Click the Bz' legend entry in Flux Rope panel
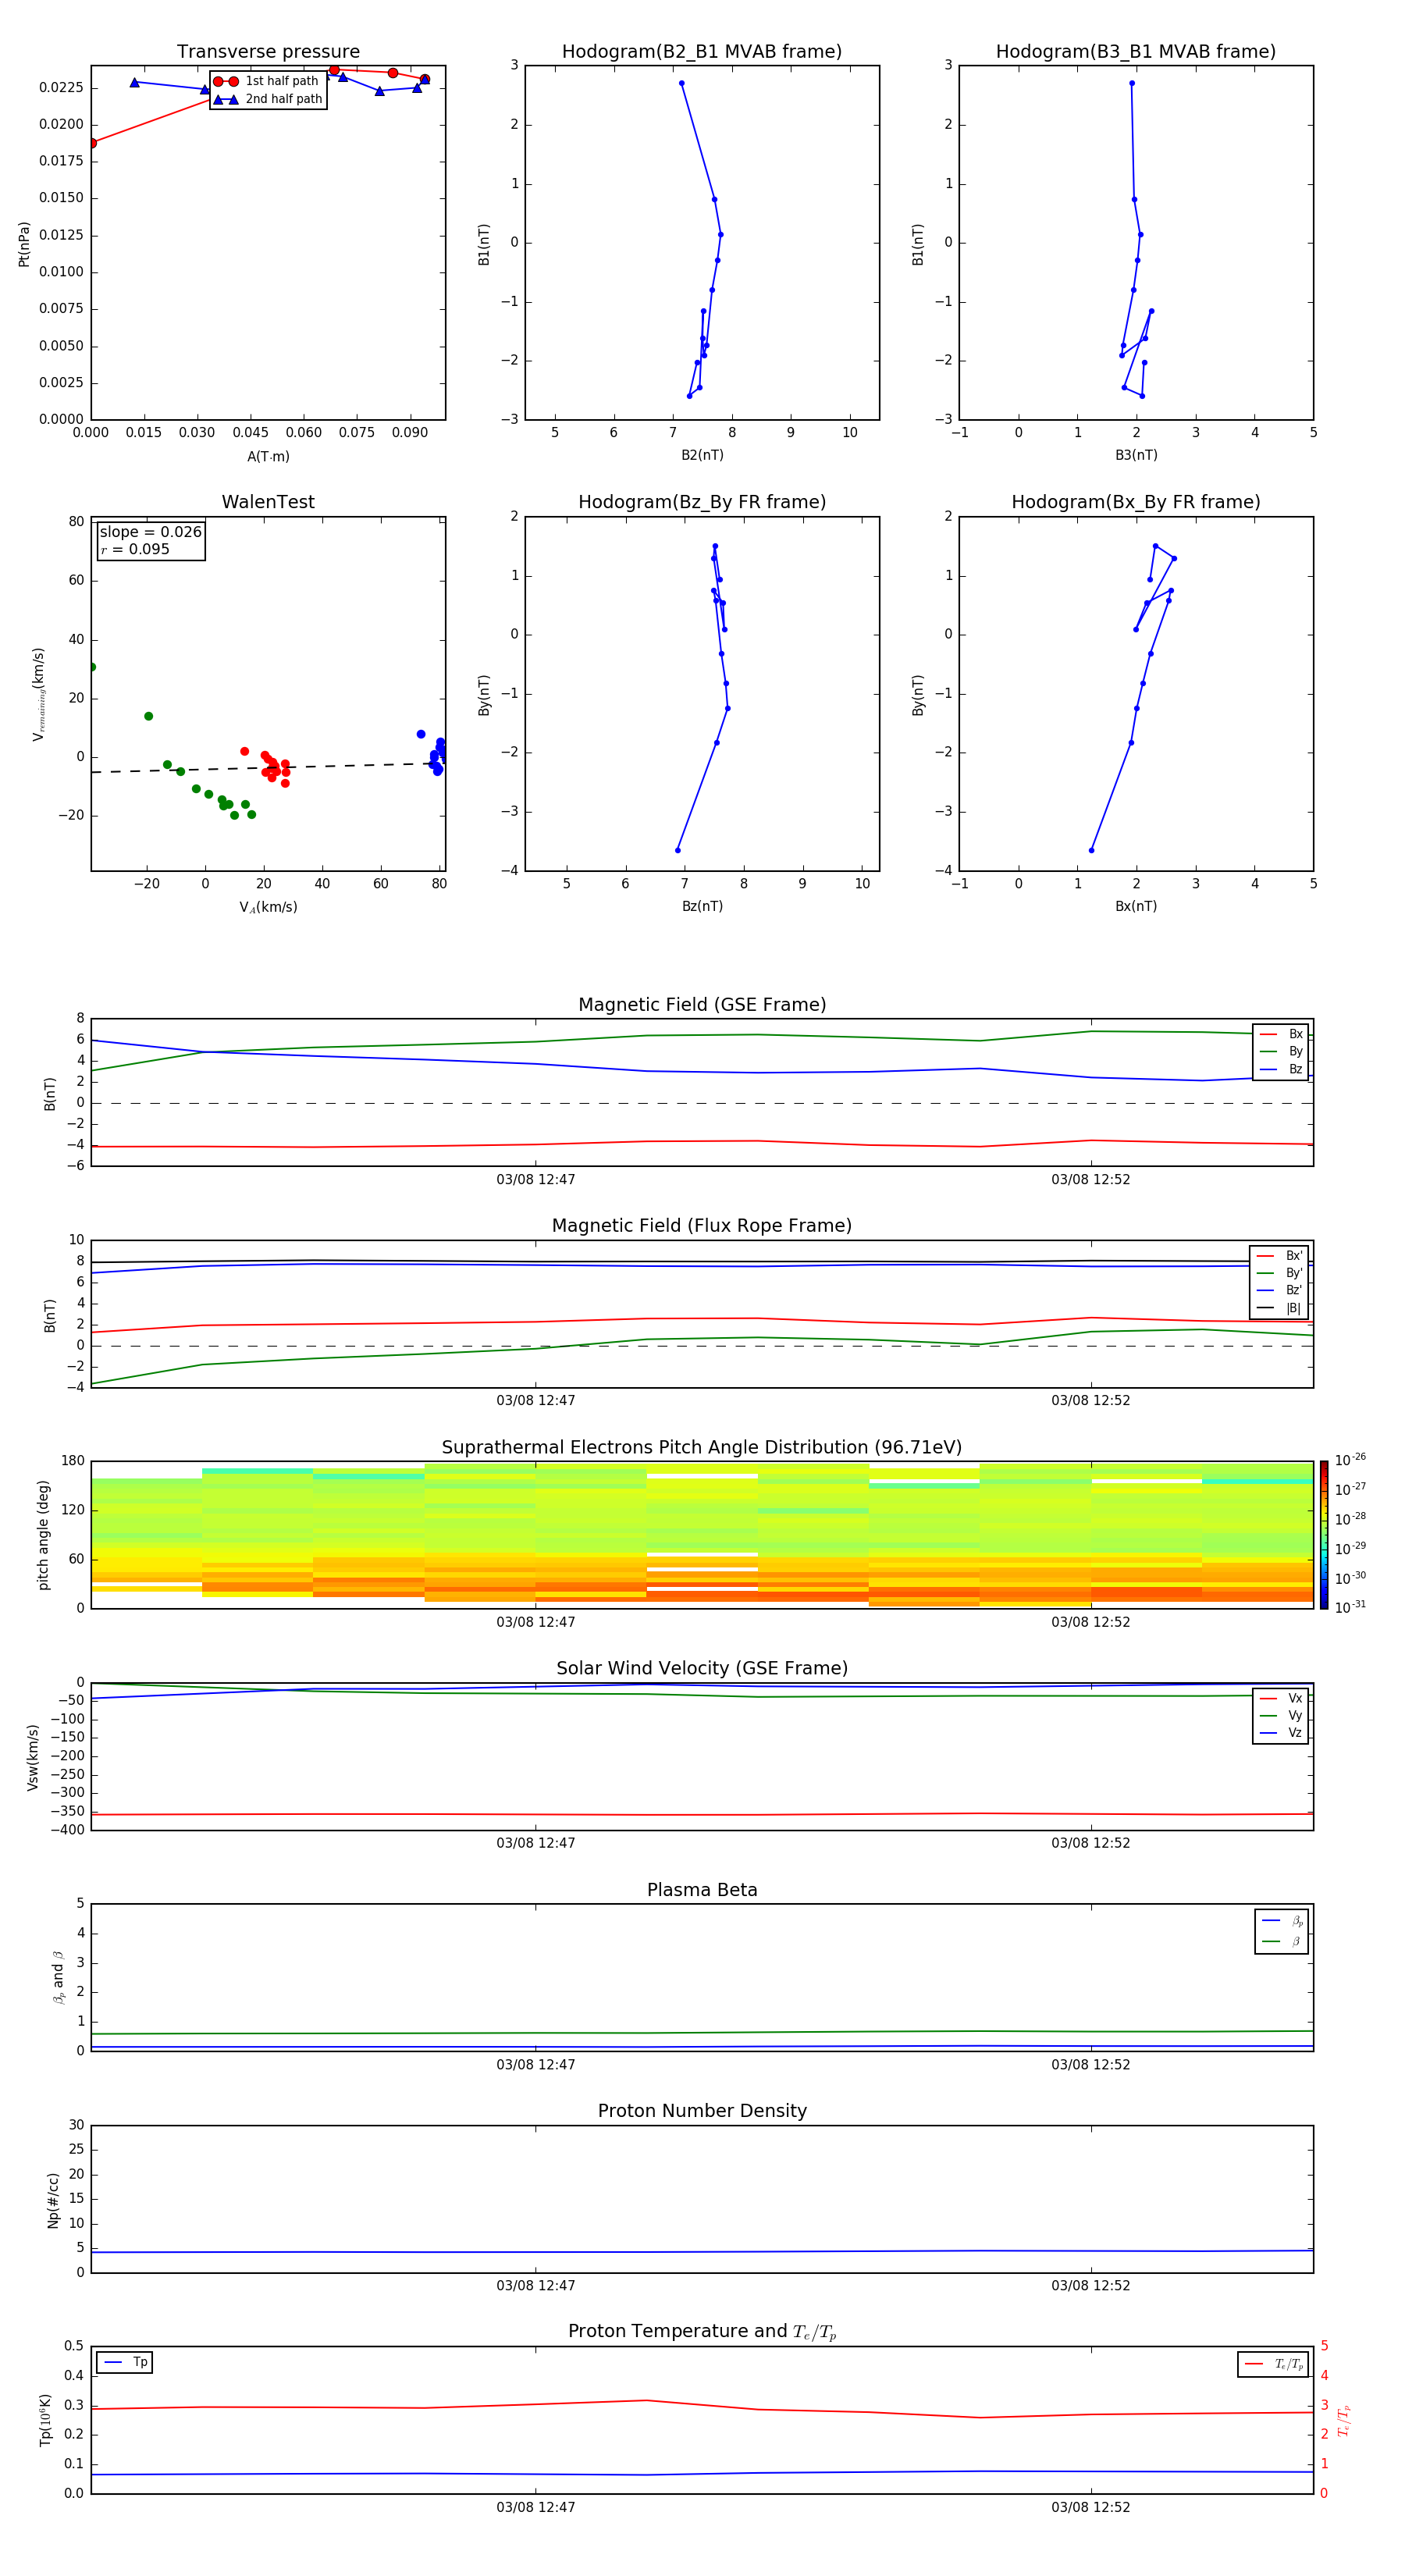Viewport: 1405px width, 2576px height. (1280, 1290)
